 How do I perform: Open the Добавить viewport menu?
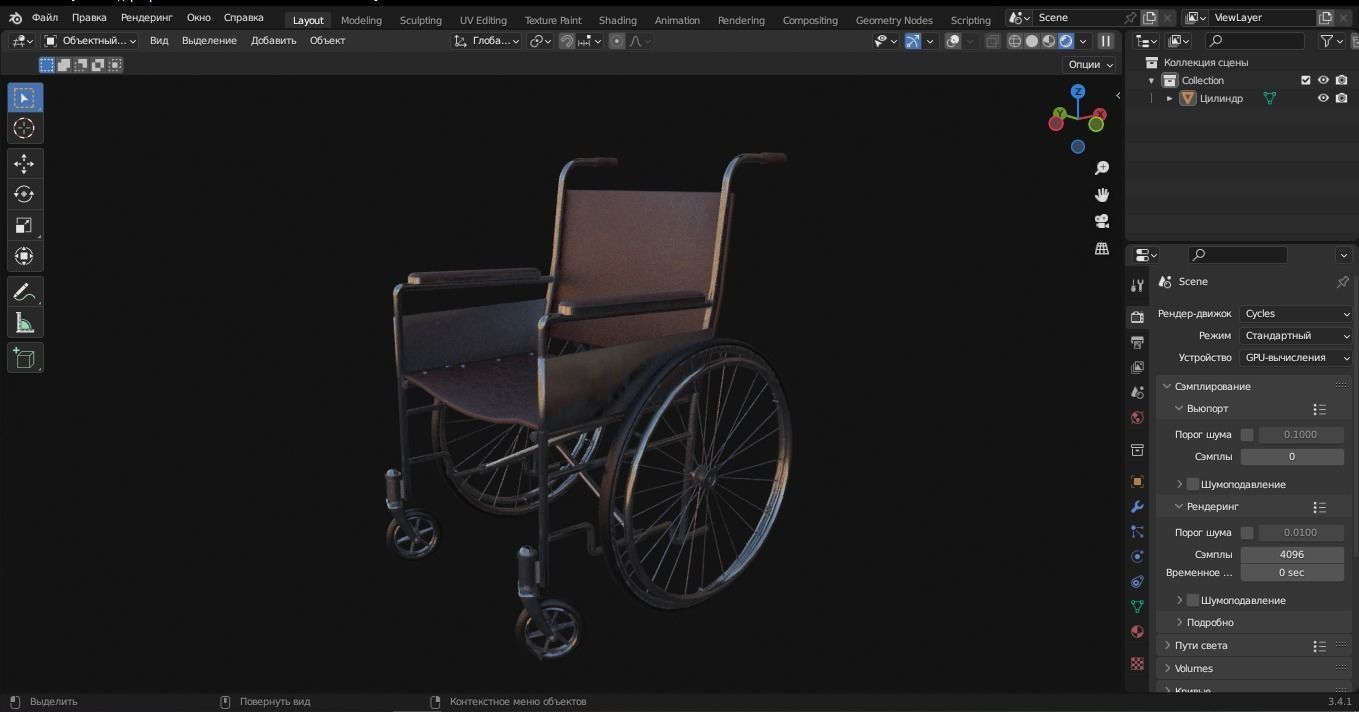(273, 41)
